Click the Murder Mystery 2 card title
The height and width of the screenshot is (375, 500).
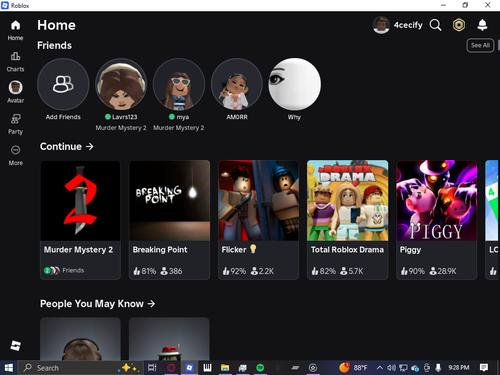[x=78, y=250]
